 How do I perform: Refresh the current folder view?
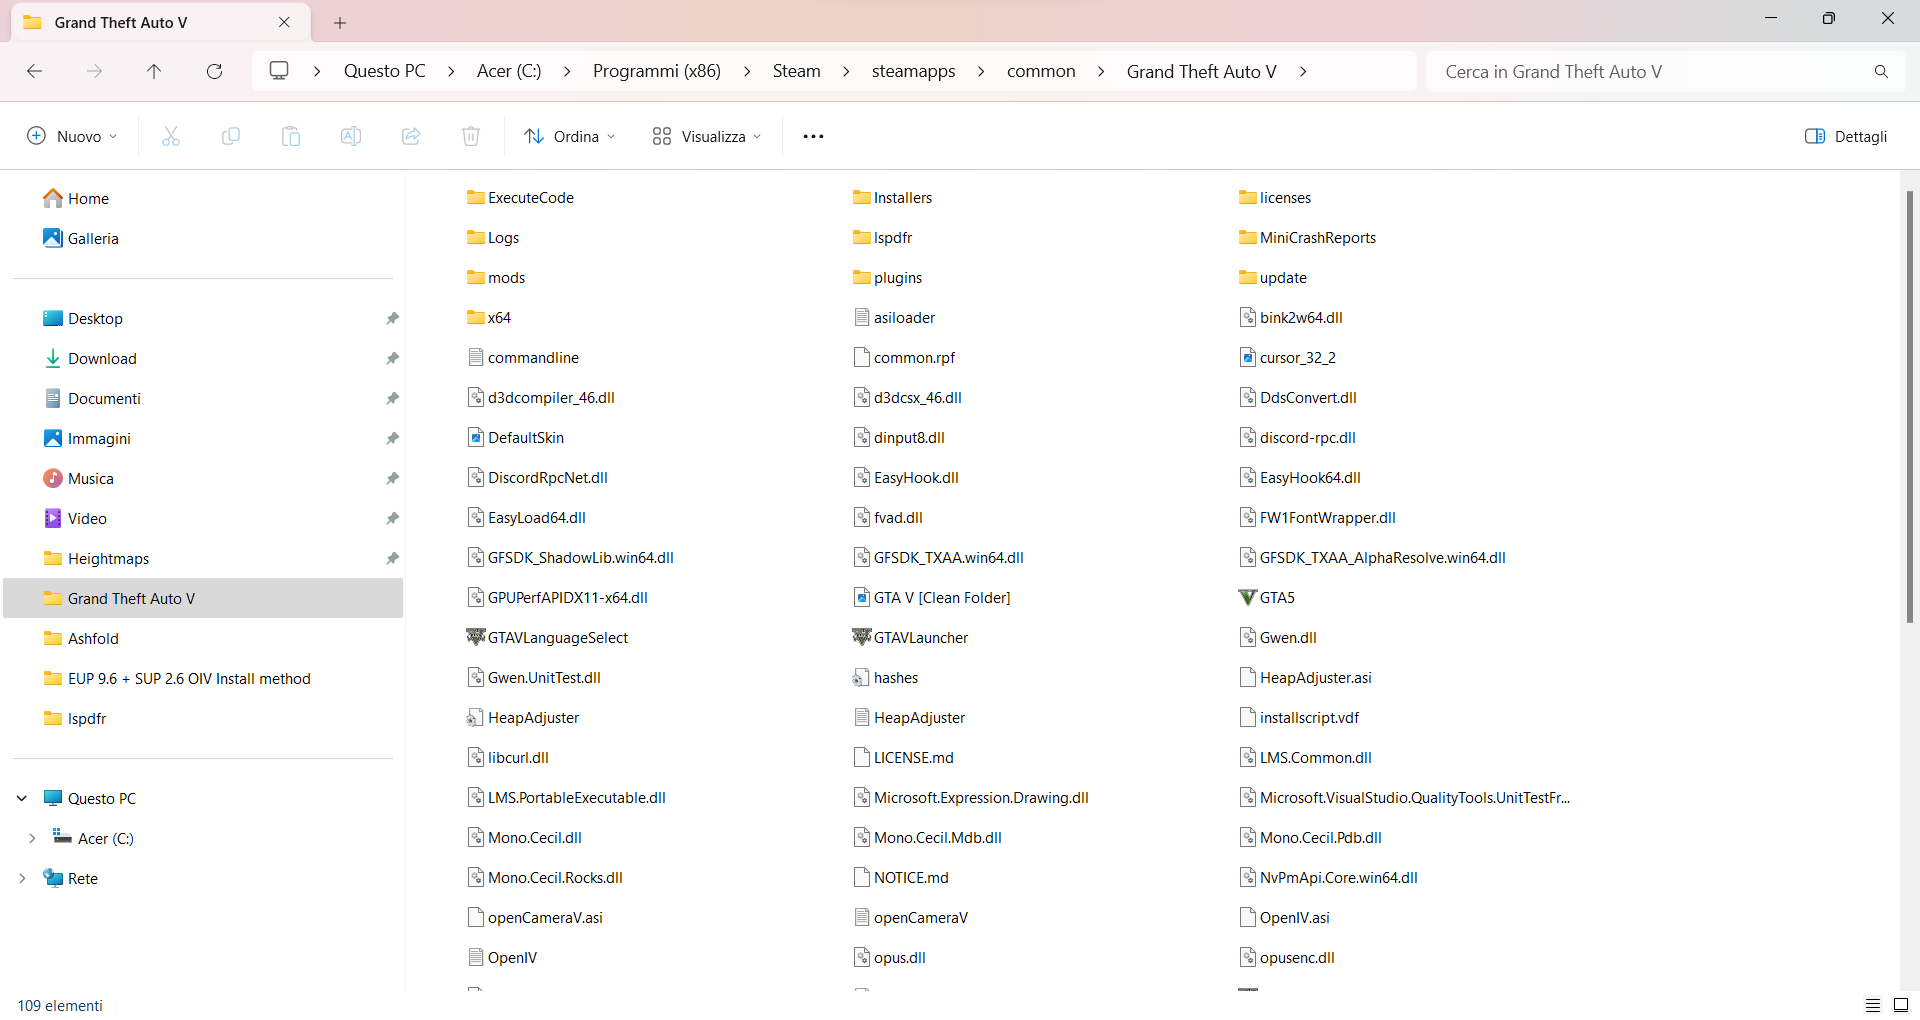click(214, 71)
